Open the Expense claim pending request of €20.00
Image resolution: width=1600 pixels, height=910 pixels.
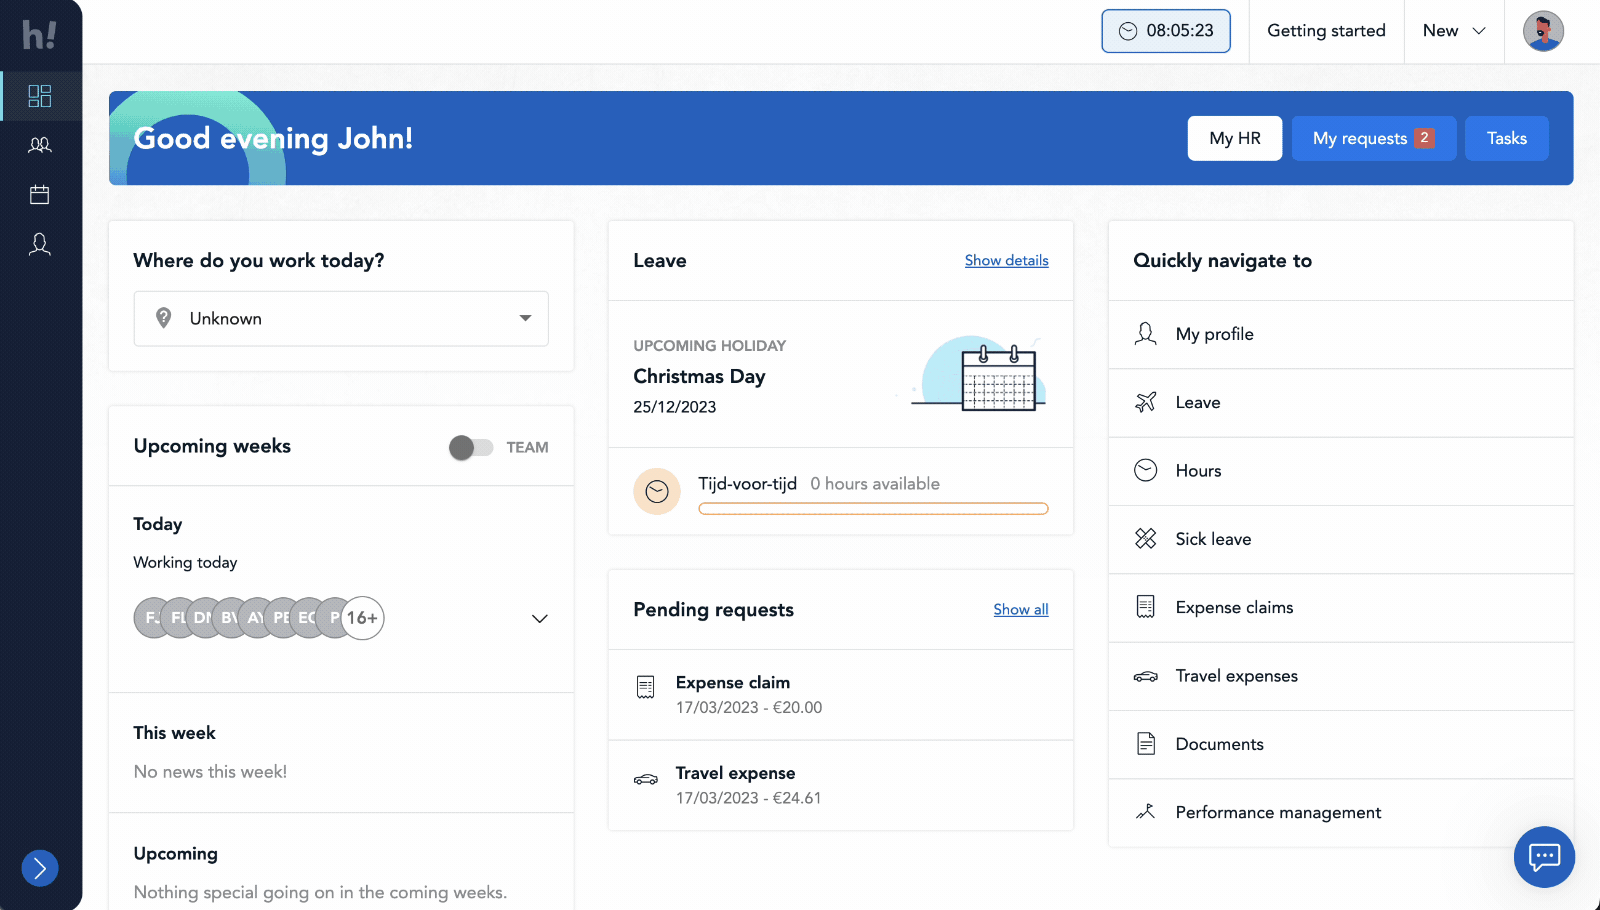point(841,695)
